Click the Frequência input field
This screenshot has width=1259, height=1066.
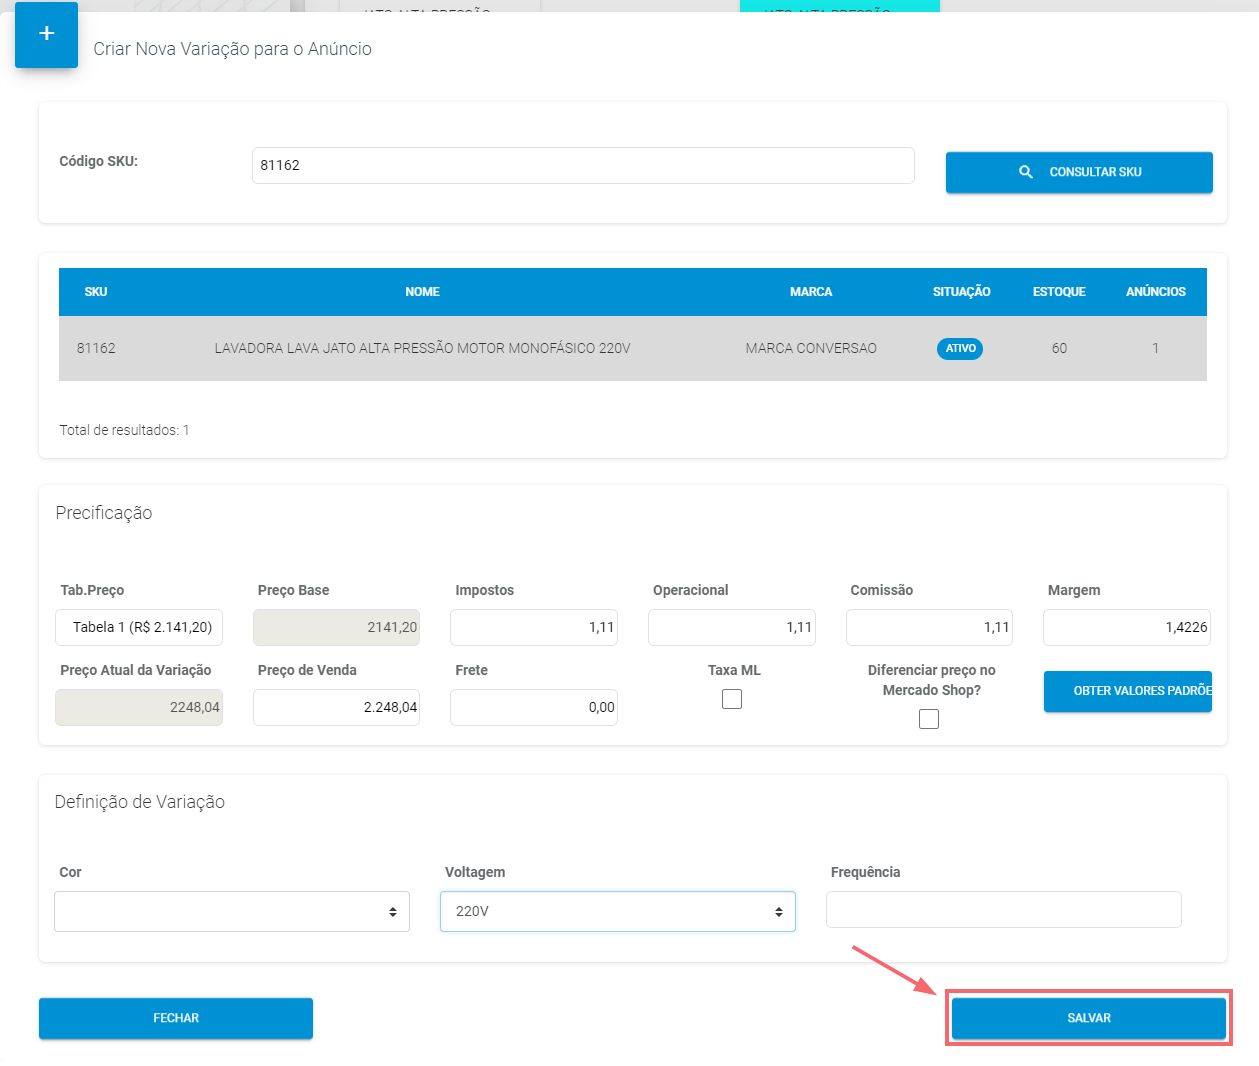[x=1004, y=910]
